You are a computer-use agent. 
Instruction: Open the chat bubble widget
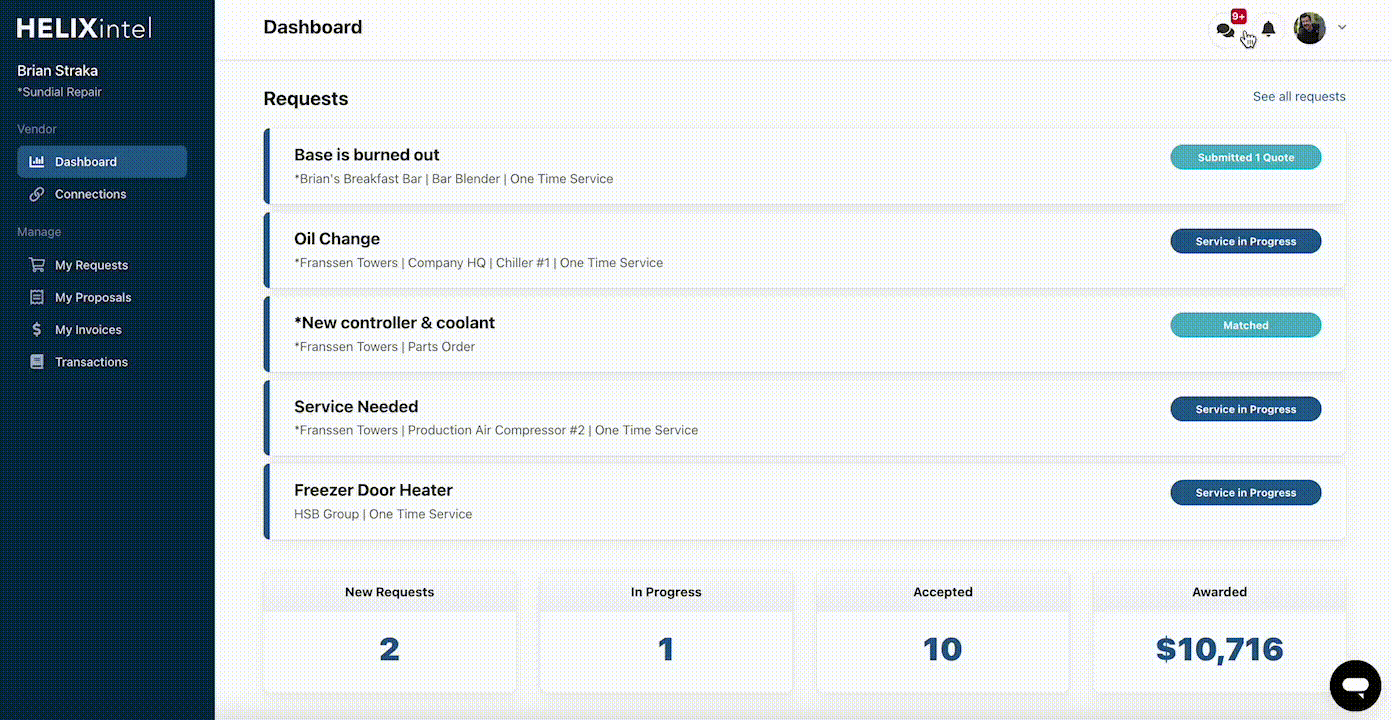pos(1355,685)
